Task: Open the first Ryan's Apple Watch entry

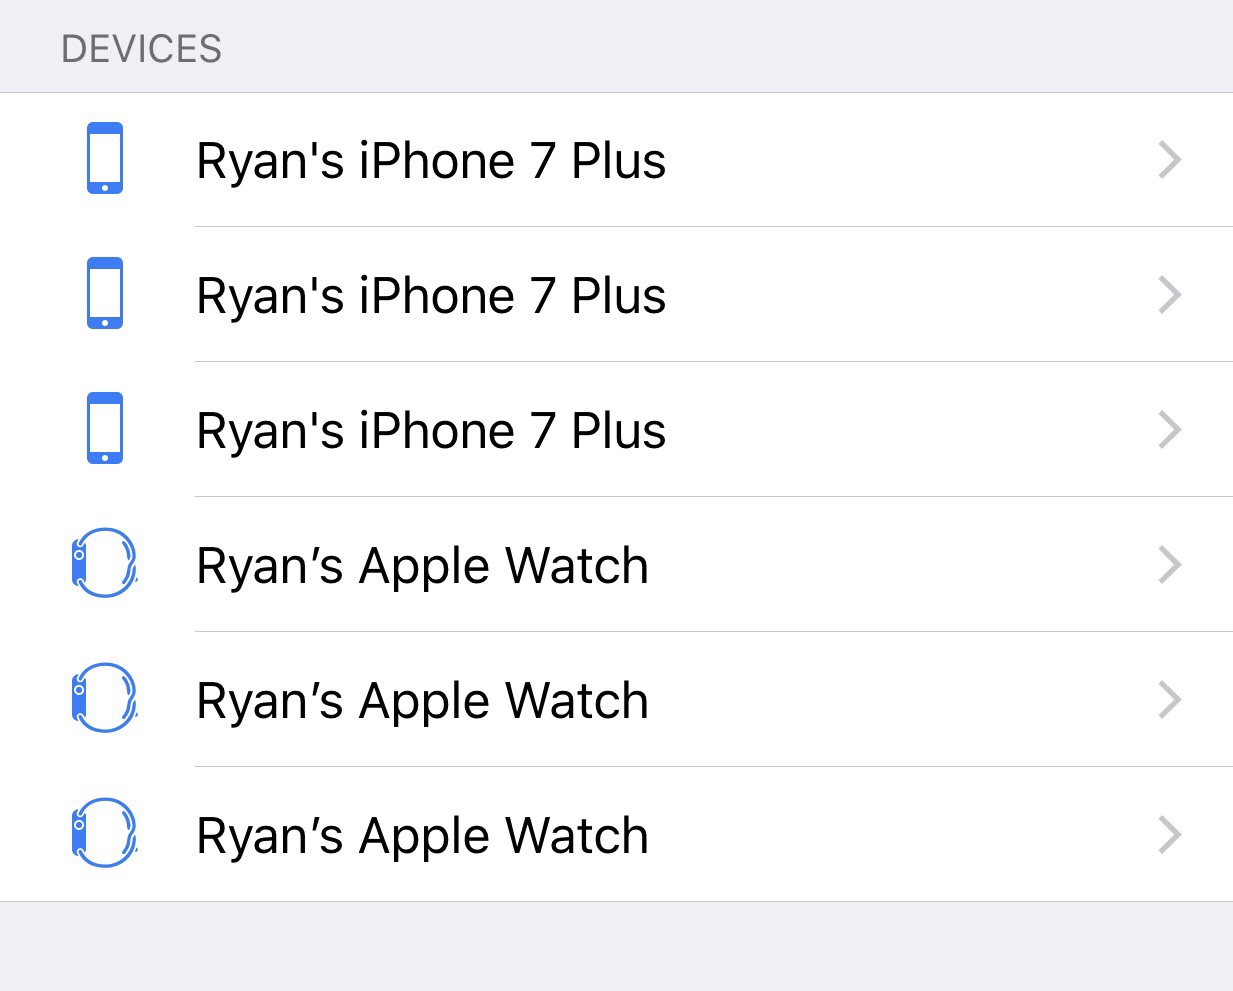Action: 422,566
